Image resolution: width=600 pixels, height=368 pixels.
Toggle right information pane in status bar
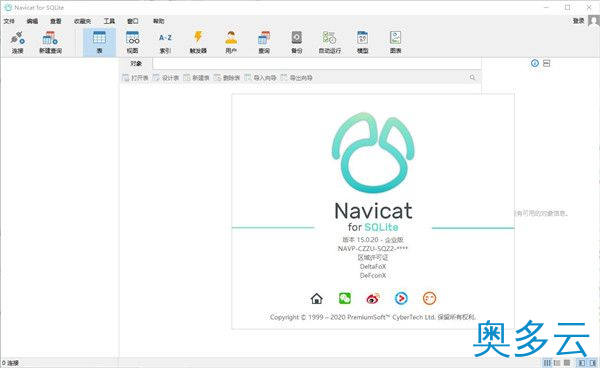(593, 362)
